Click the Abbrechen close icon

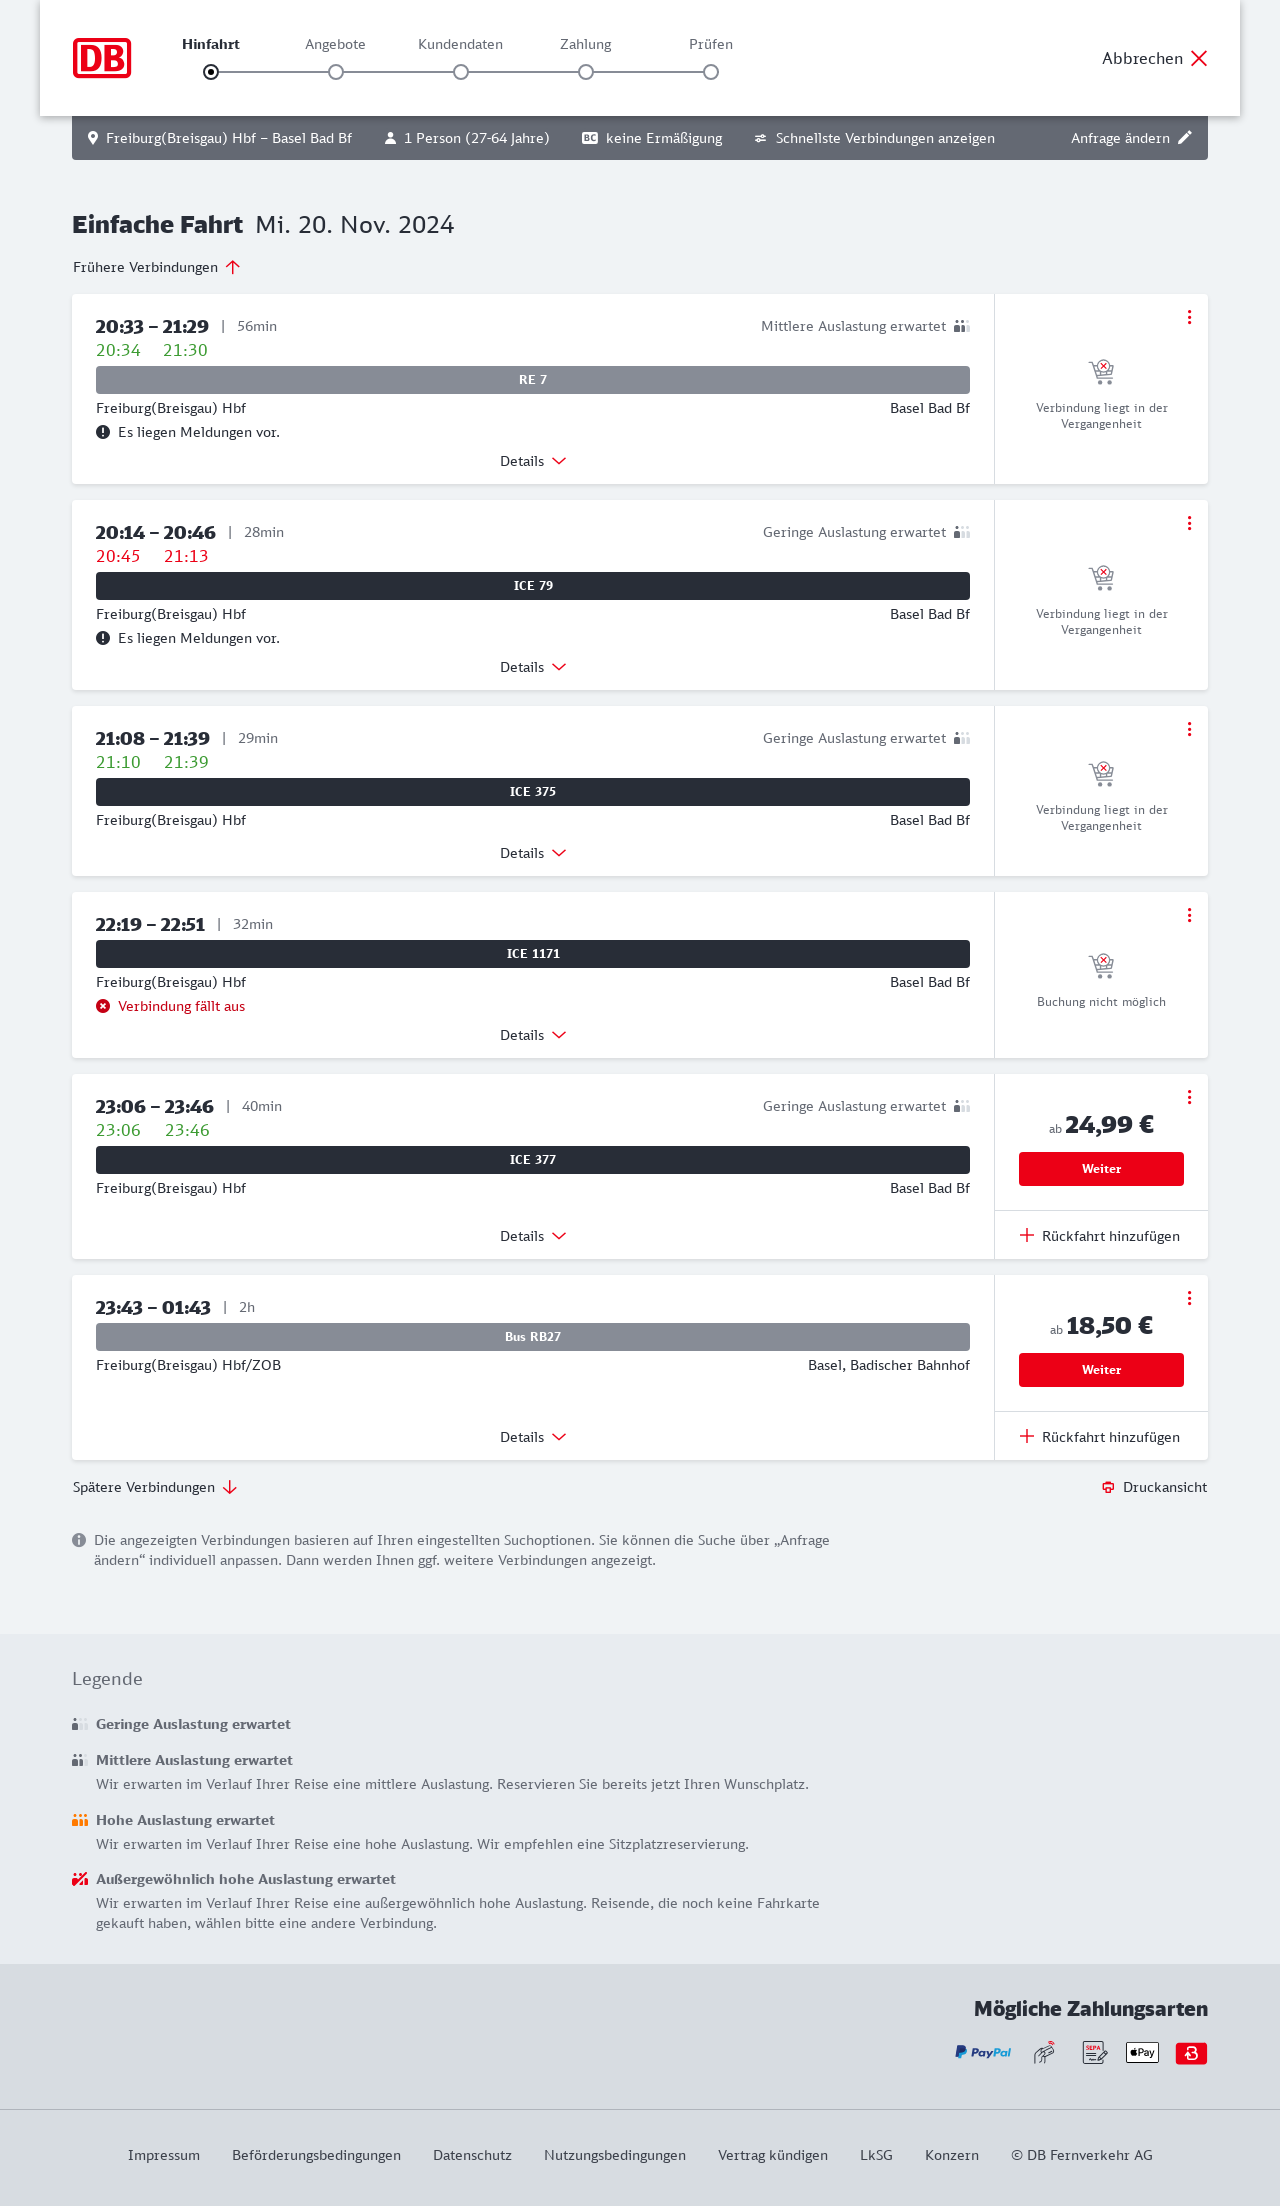(x=1199, y=58)
